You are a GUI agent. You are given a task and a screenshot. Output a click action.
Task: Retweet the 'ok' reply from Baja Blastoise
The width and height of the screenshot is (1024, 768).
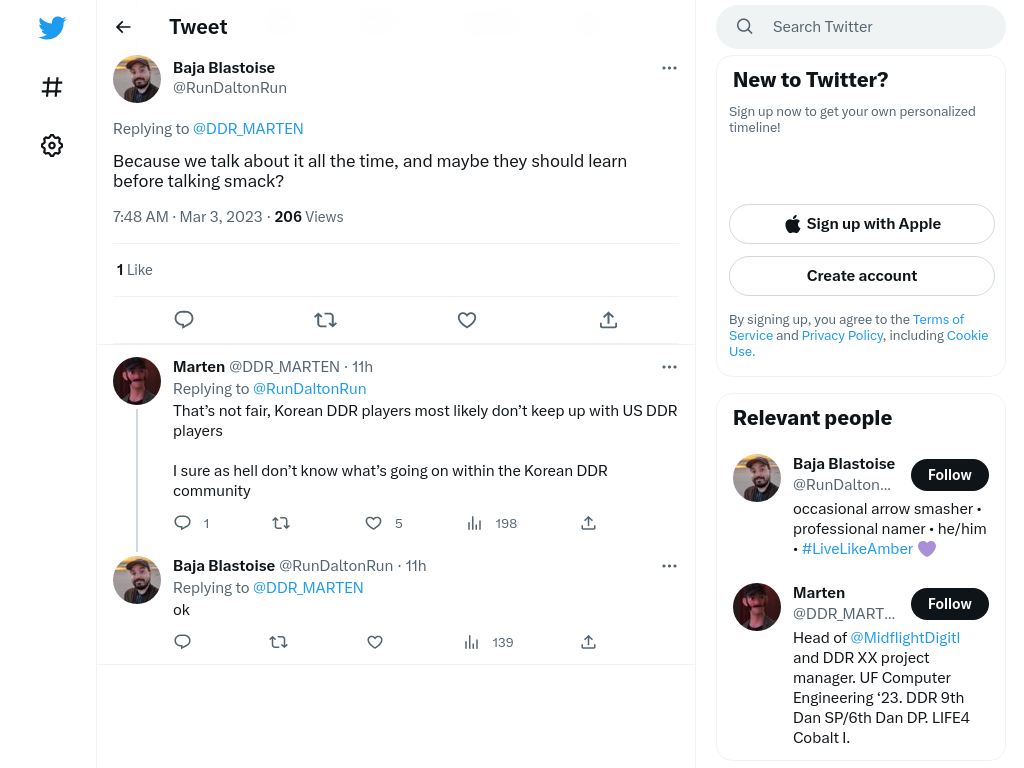pos(279,642)
